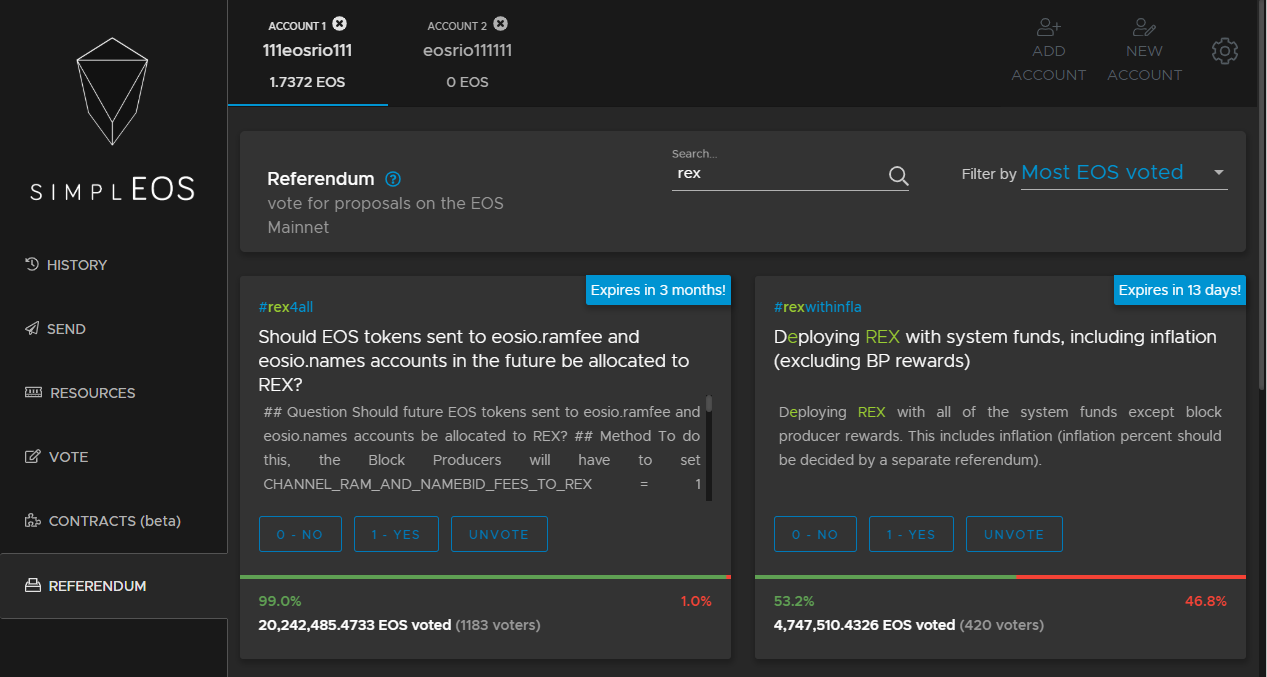Image resolution: width=1267 pixels, height=677 pixels.
Task: Open the Resources page
Action: [x=114, y=393]
